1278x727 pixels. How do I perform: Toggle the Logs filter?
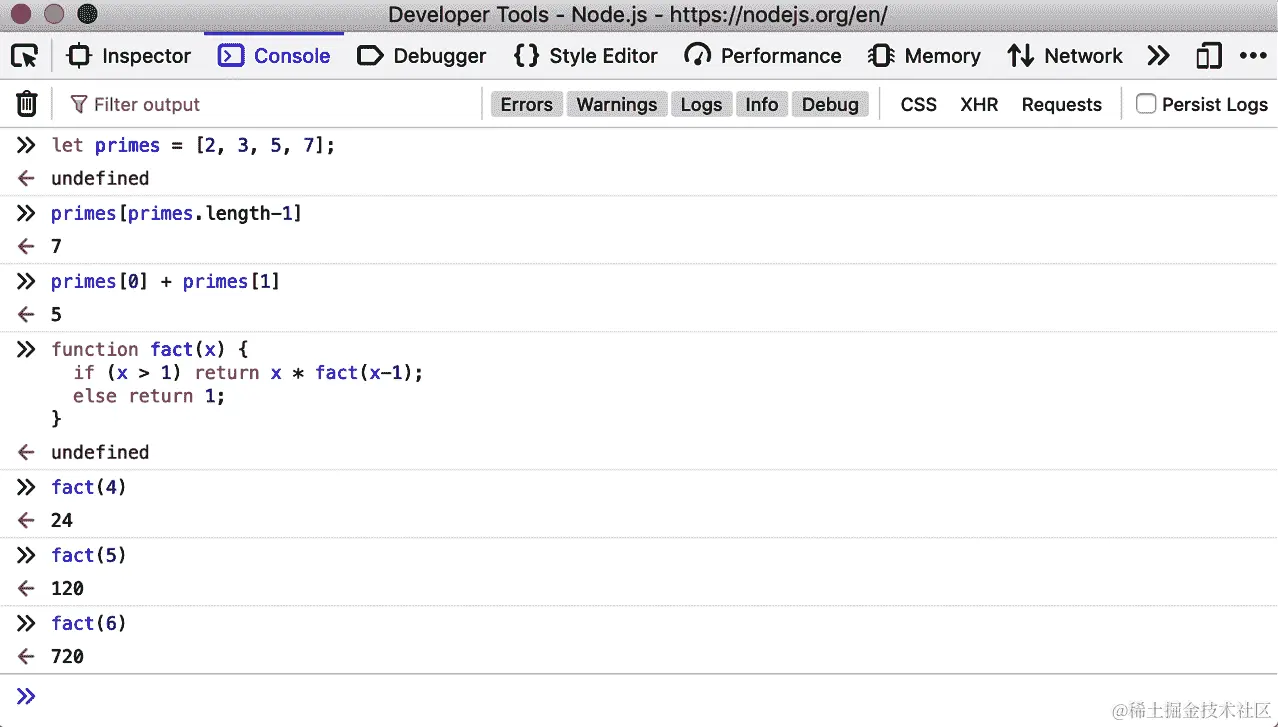[701, 104]
